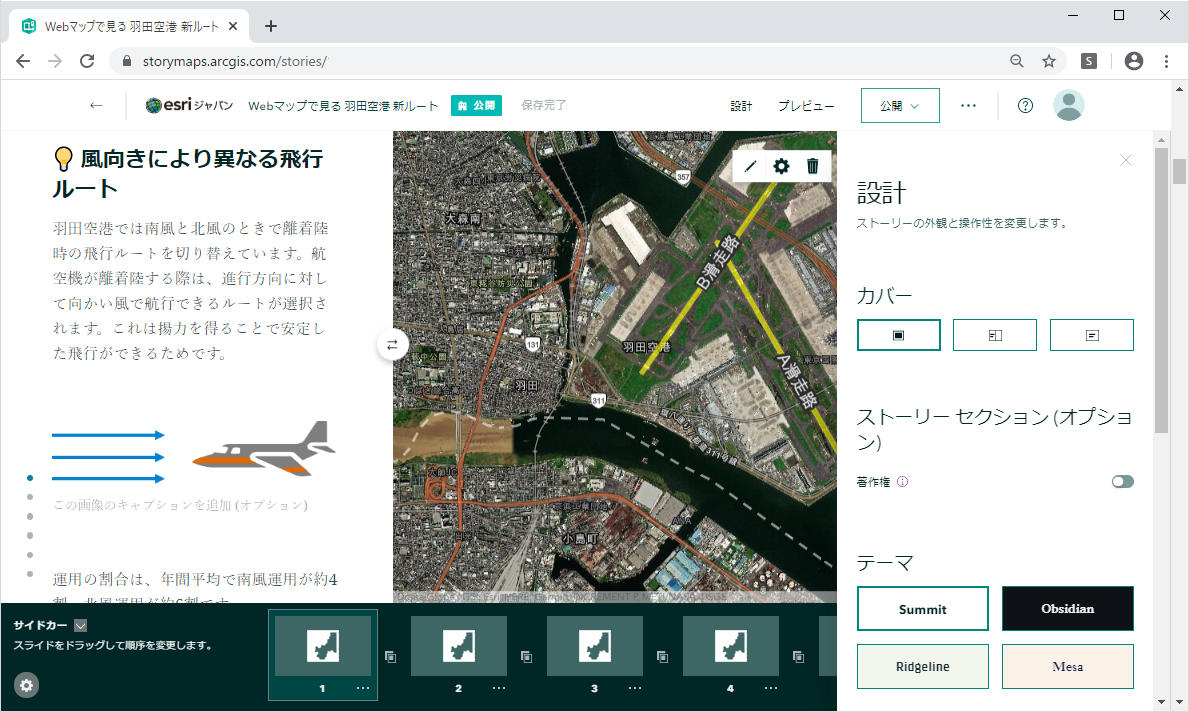This screenshot has width=1189, height=712.
Task: Open the sidecar settings gear at bottom left
Action: pyautogui.click(x=26, y=686)
